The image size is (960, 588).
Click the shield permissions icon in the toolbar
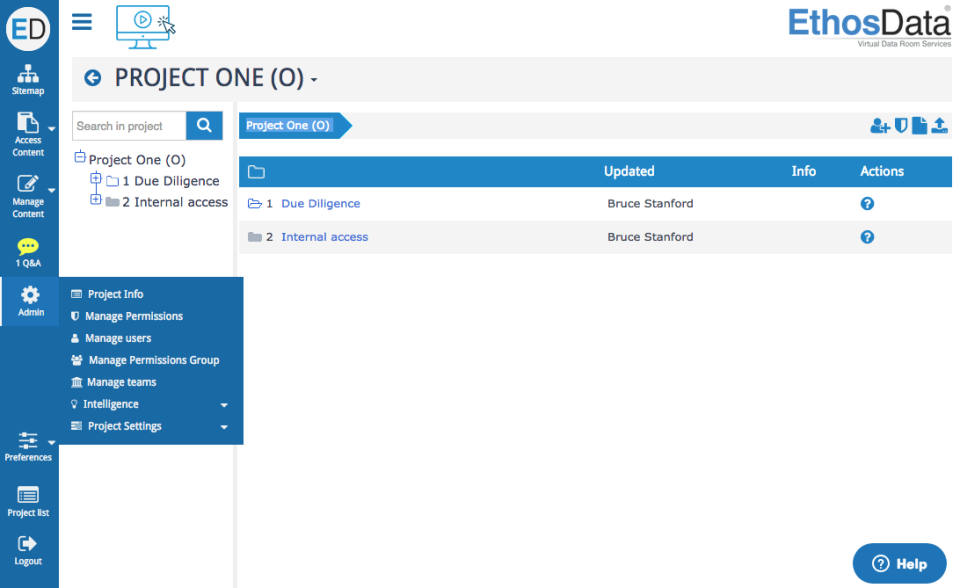coord(901,126)
